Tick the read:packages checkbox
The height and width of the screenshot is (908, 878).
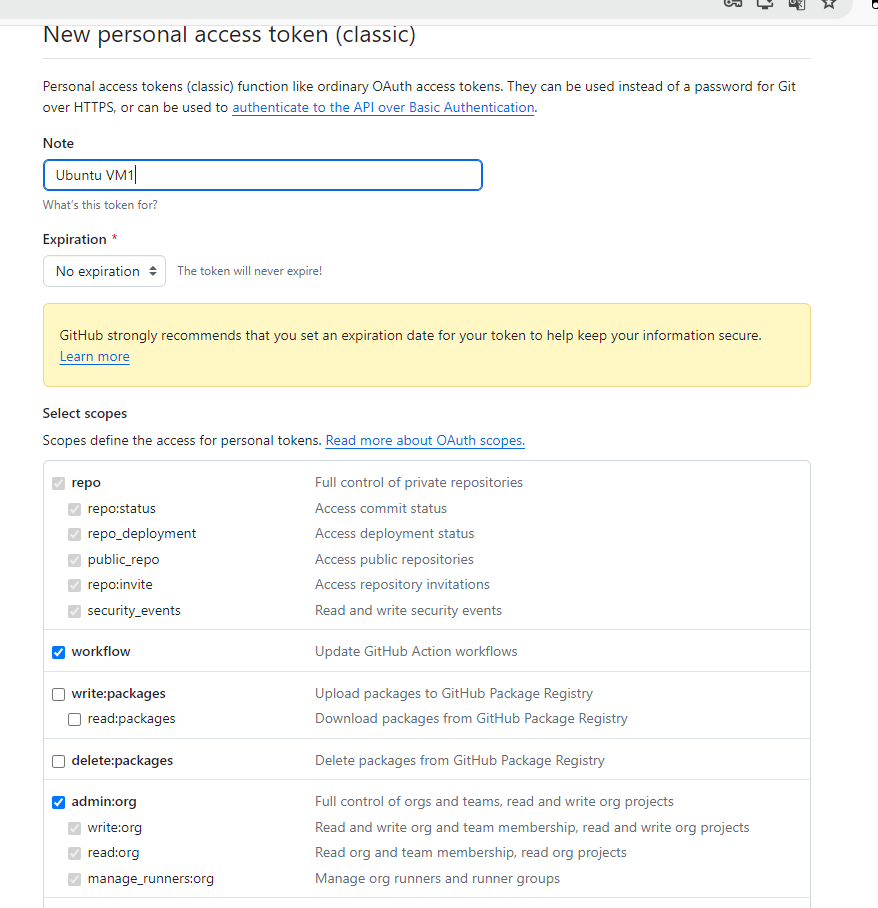click(75, 719)
